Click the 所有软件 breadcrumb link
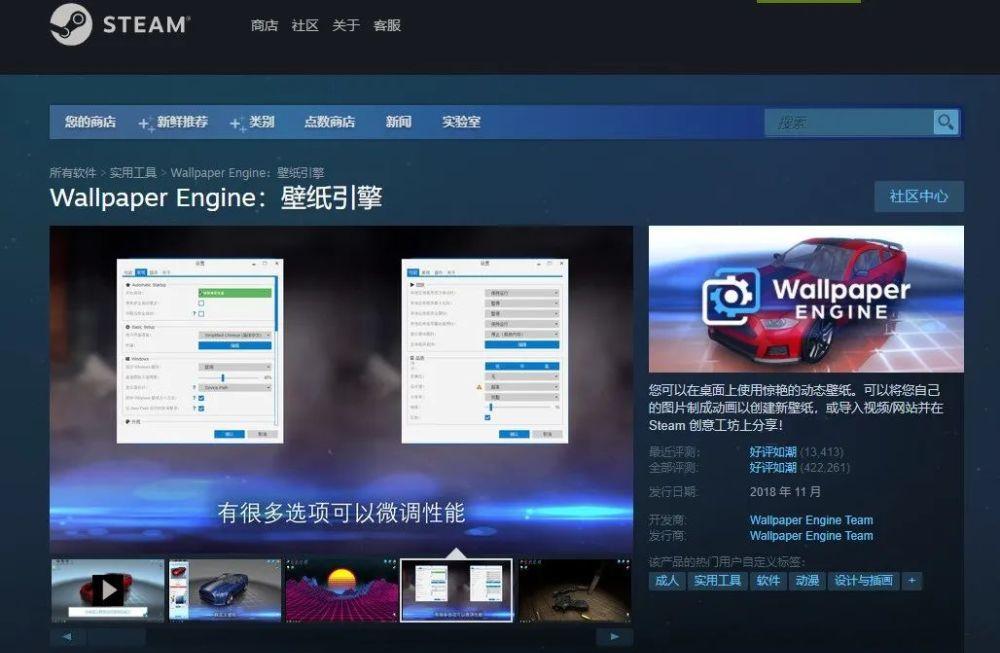The image size is (1000, 653). pyautogui.click(x=73, y=173)
